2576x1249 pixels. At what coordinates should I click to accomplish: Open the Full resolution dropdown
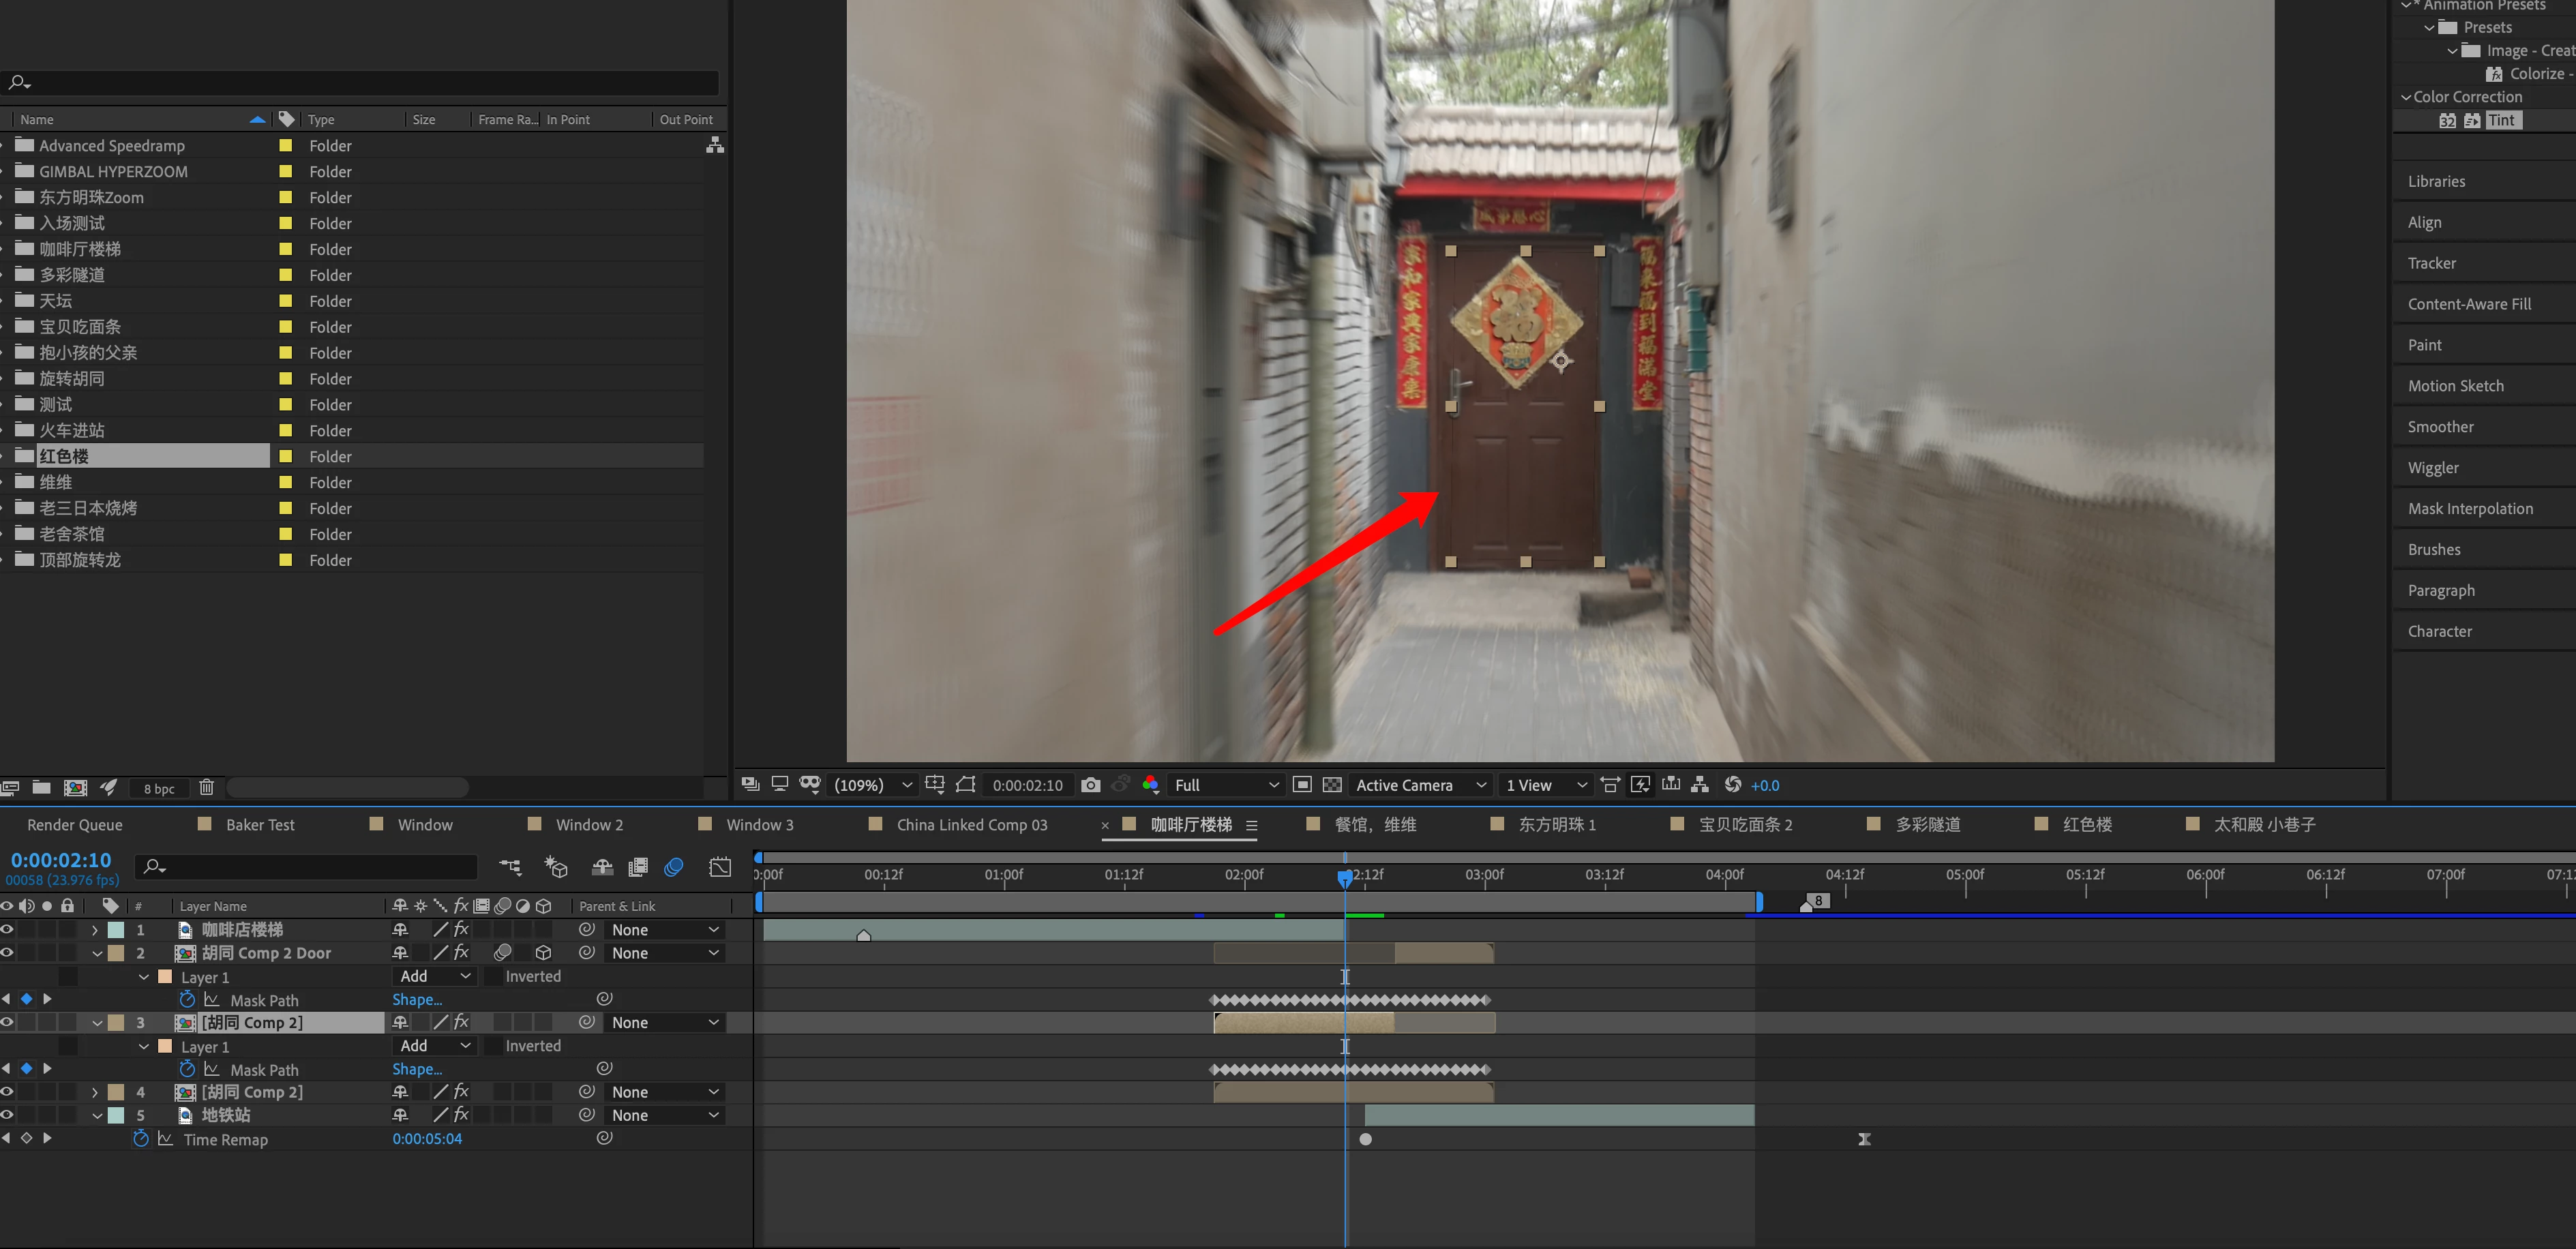coord(1226,785)
